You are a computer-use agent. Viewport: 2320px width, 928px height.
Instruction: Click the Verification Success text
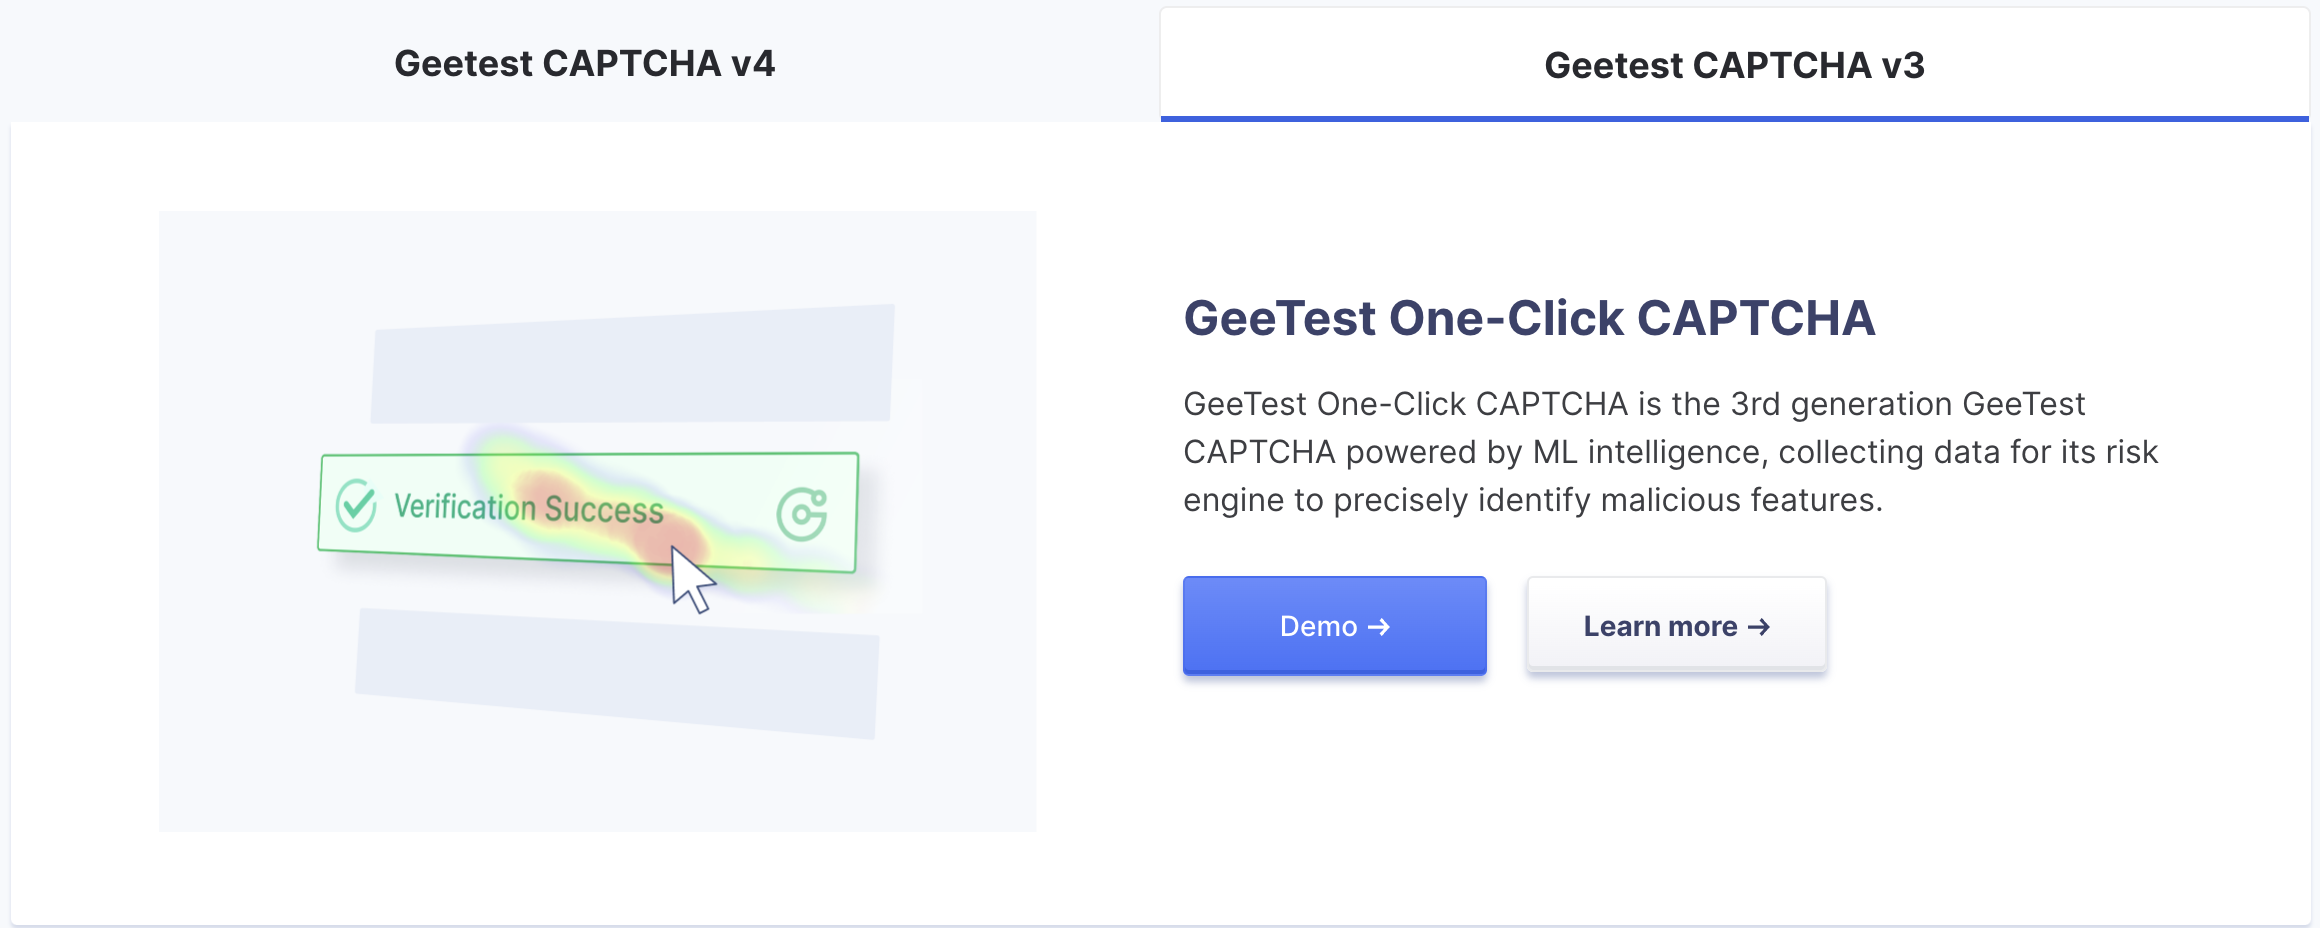coord(528,508)
